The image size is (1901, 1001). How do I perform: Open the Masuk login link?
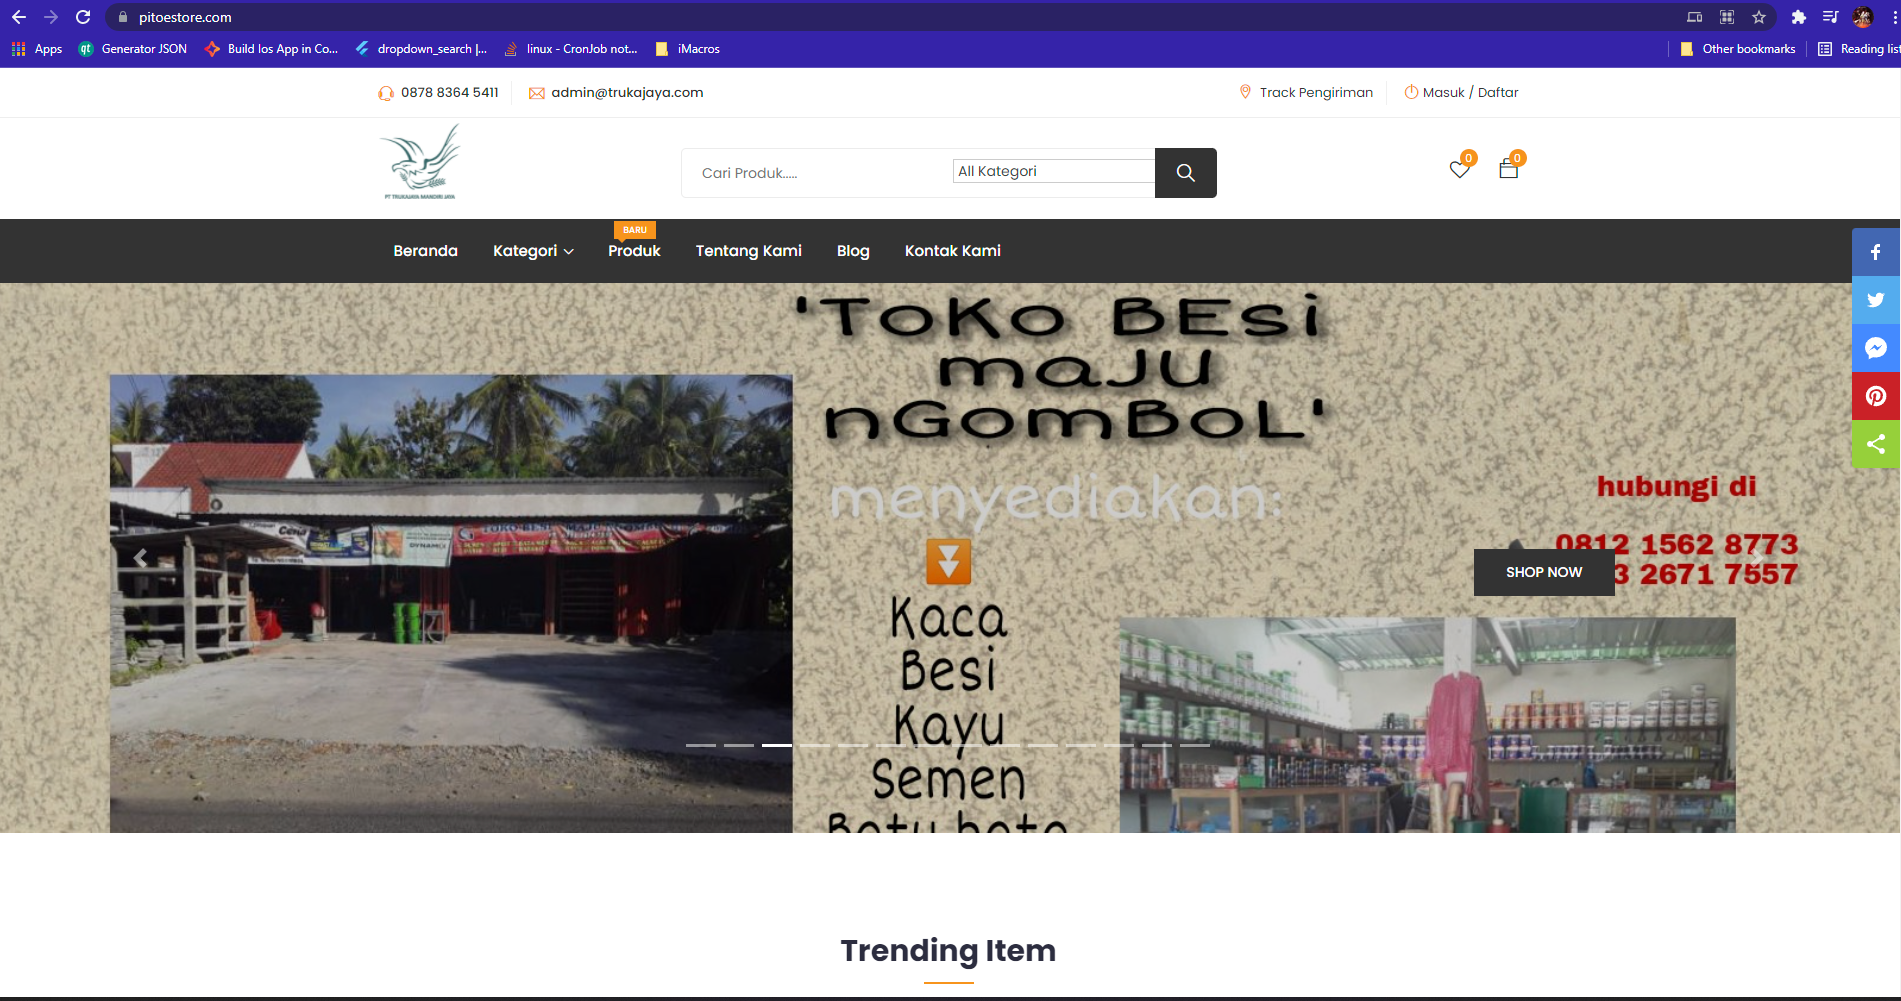1443,92
